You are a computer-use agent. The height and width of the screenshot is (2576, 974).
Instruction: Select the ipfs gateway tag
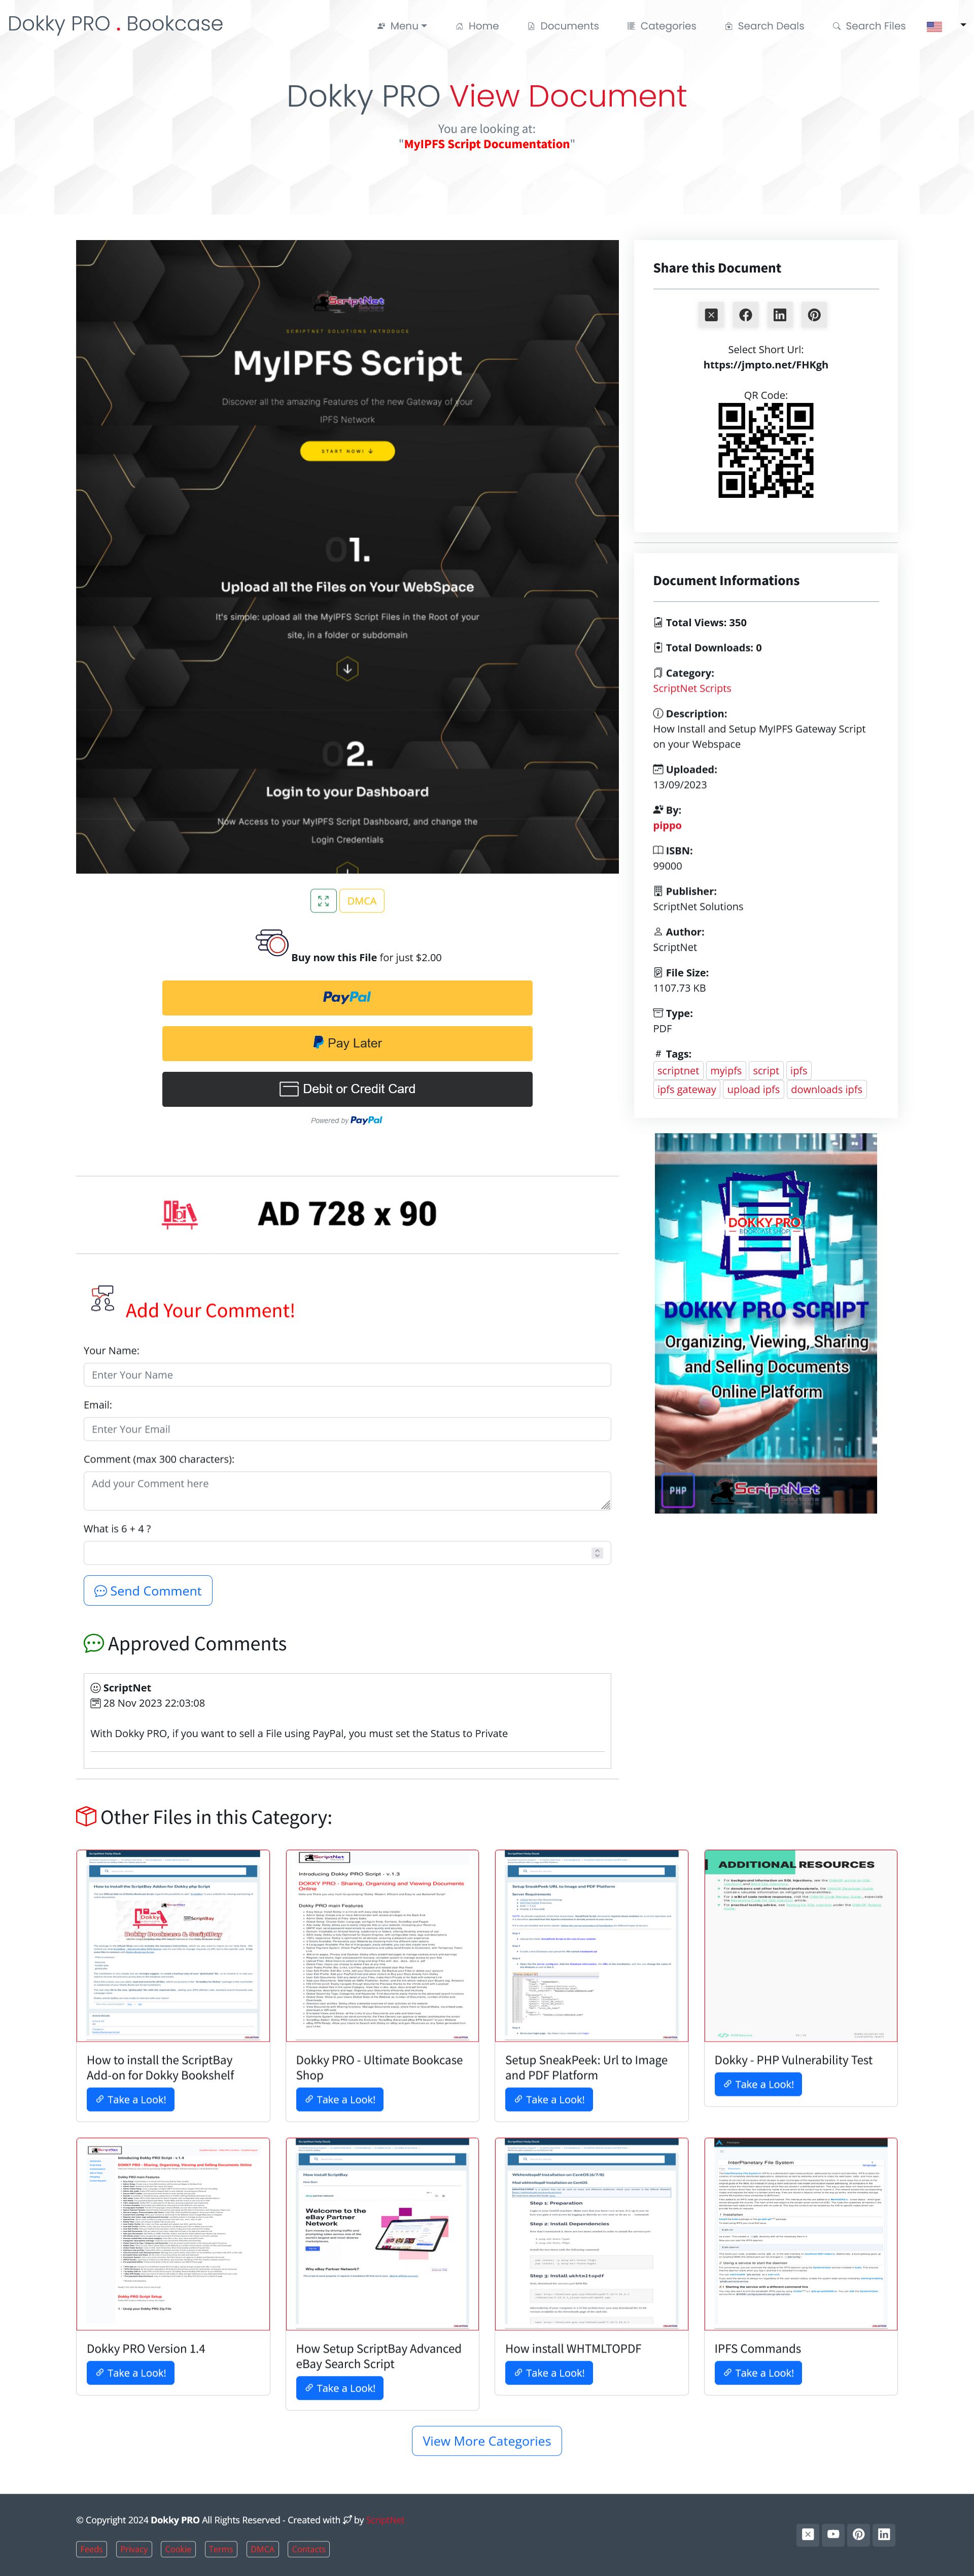[686, 1090]
